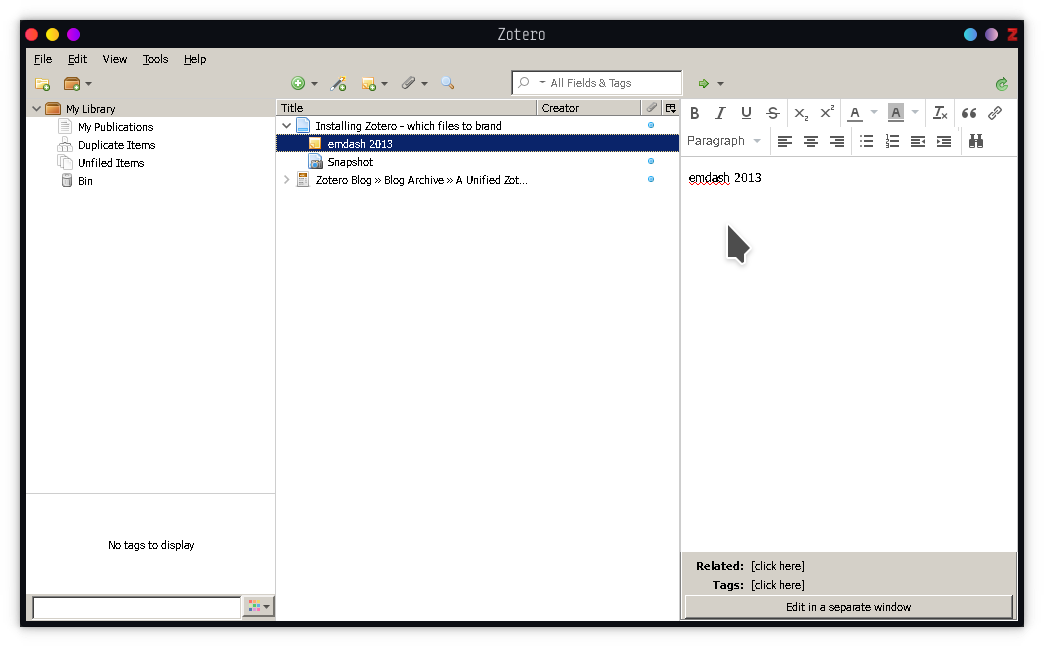This screenshot has height=647, width=1044.
Task: Open the Edit menu
Action: 77,59
